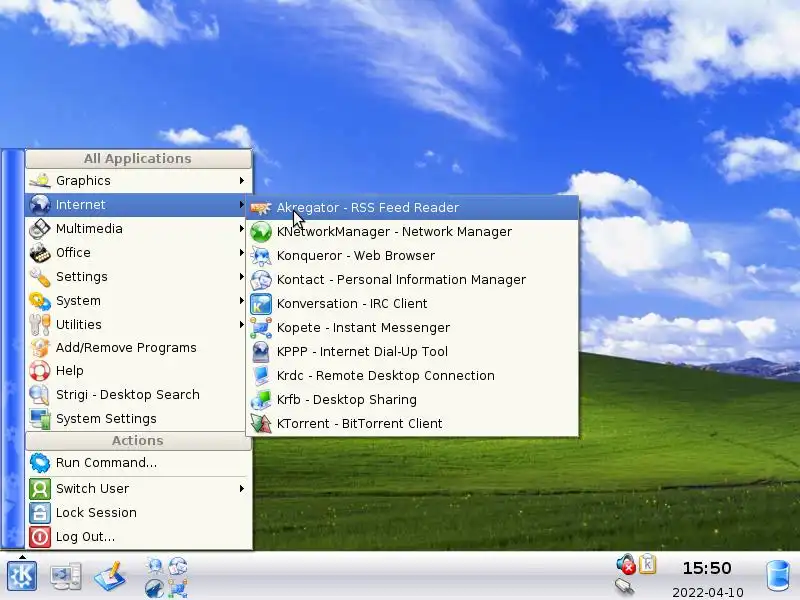This screenshot has width=800, height=600.
Task: Open KPPP Internet Dial-Up Tool
Action: (412, 352)
